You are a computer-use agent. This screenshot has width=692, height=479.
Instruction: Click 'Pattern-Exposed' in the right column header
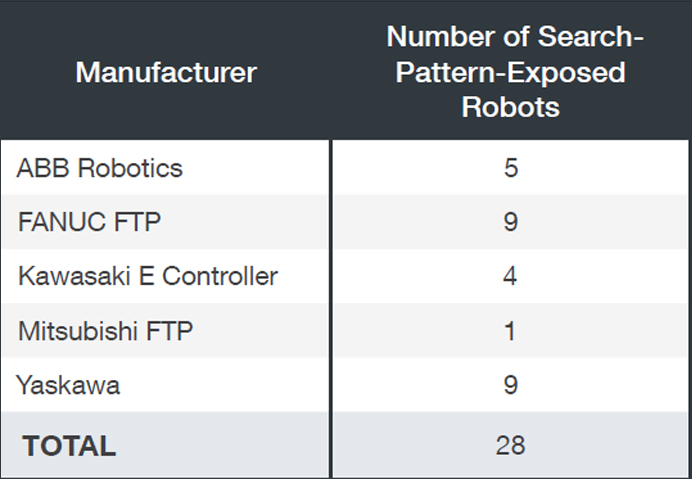coord(510,73)
